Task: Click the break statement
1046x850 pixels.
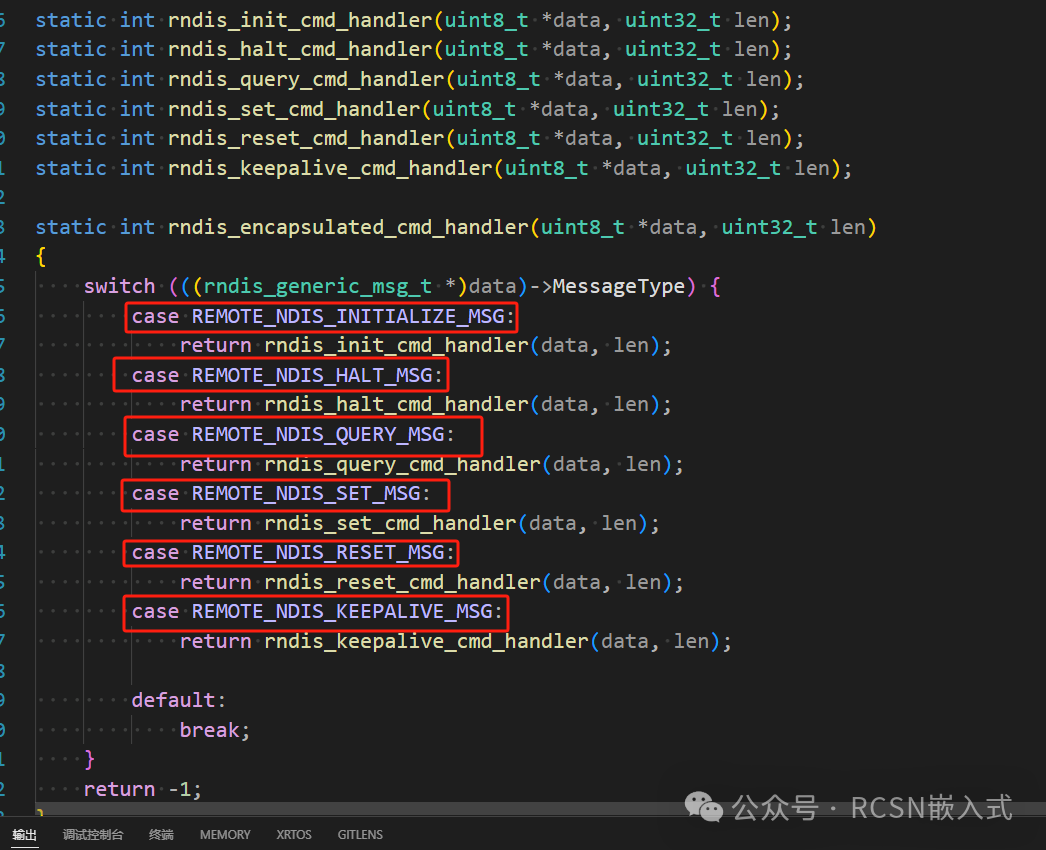Action: [214, 730]
